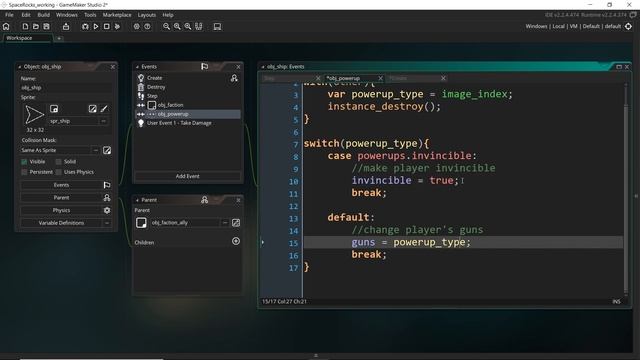Viewport: 640px width, 360px height.
Task: Clean the project with broom icon
Action: pos(117,27)
